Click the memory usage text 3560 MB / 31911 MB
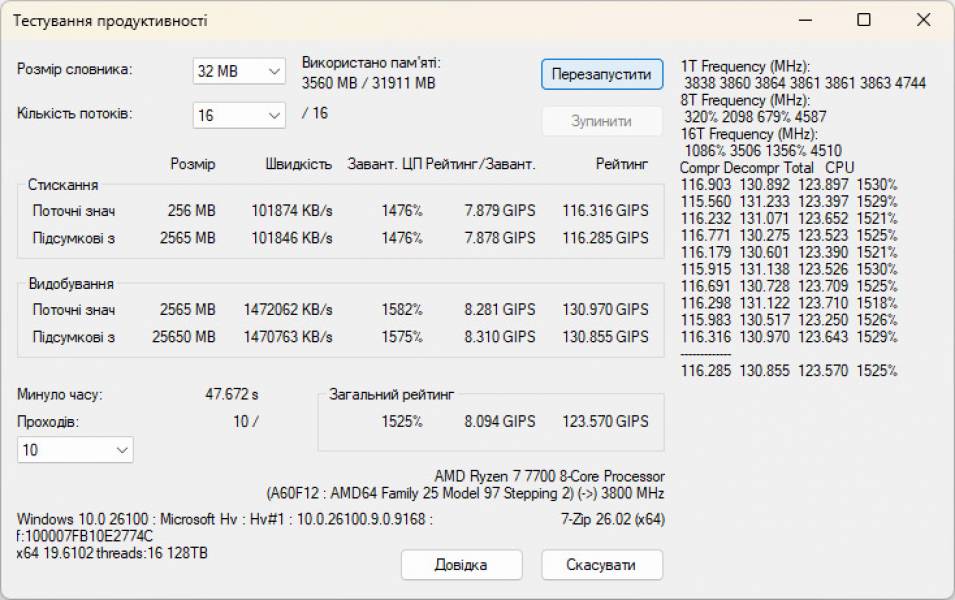Viewport: 955px width, 600px height. point(368,83)
